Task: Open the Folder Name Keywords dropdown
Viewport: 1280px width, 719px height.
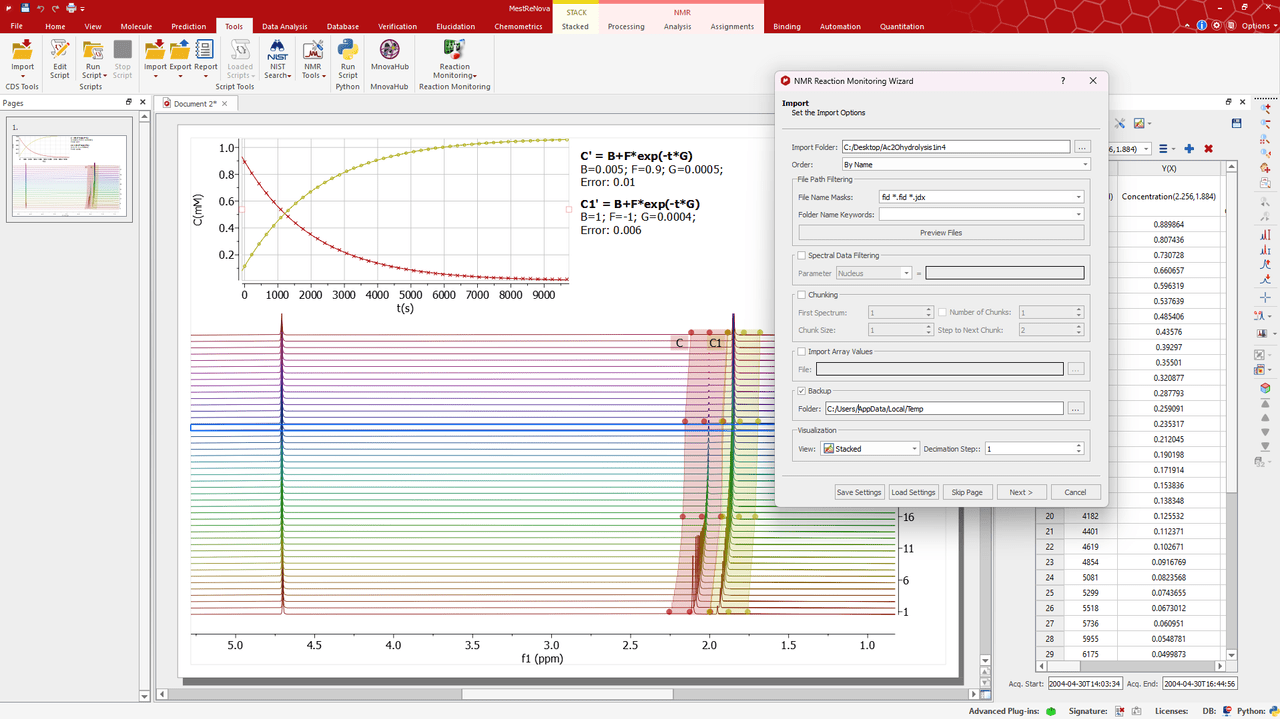Action: pos(981,214)
